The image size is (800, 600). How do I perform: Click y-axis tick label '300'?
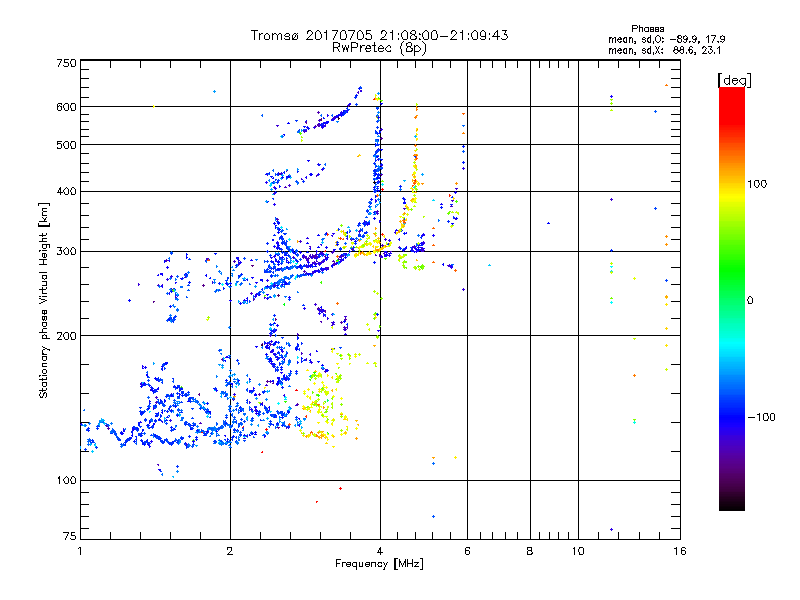click(x=66, y=252)
